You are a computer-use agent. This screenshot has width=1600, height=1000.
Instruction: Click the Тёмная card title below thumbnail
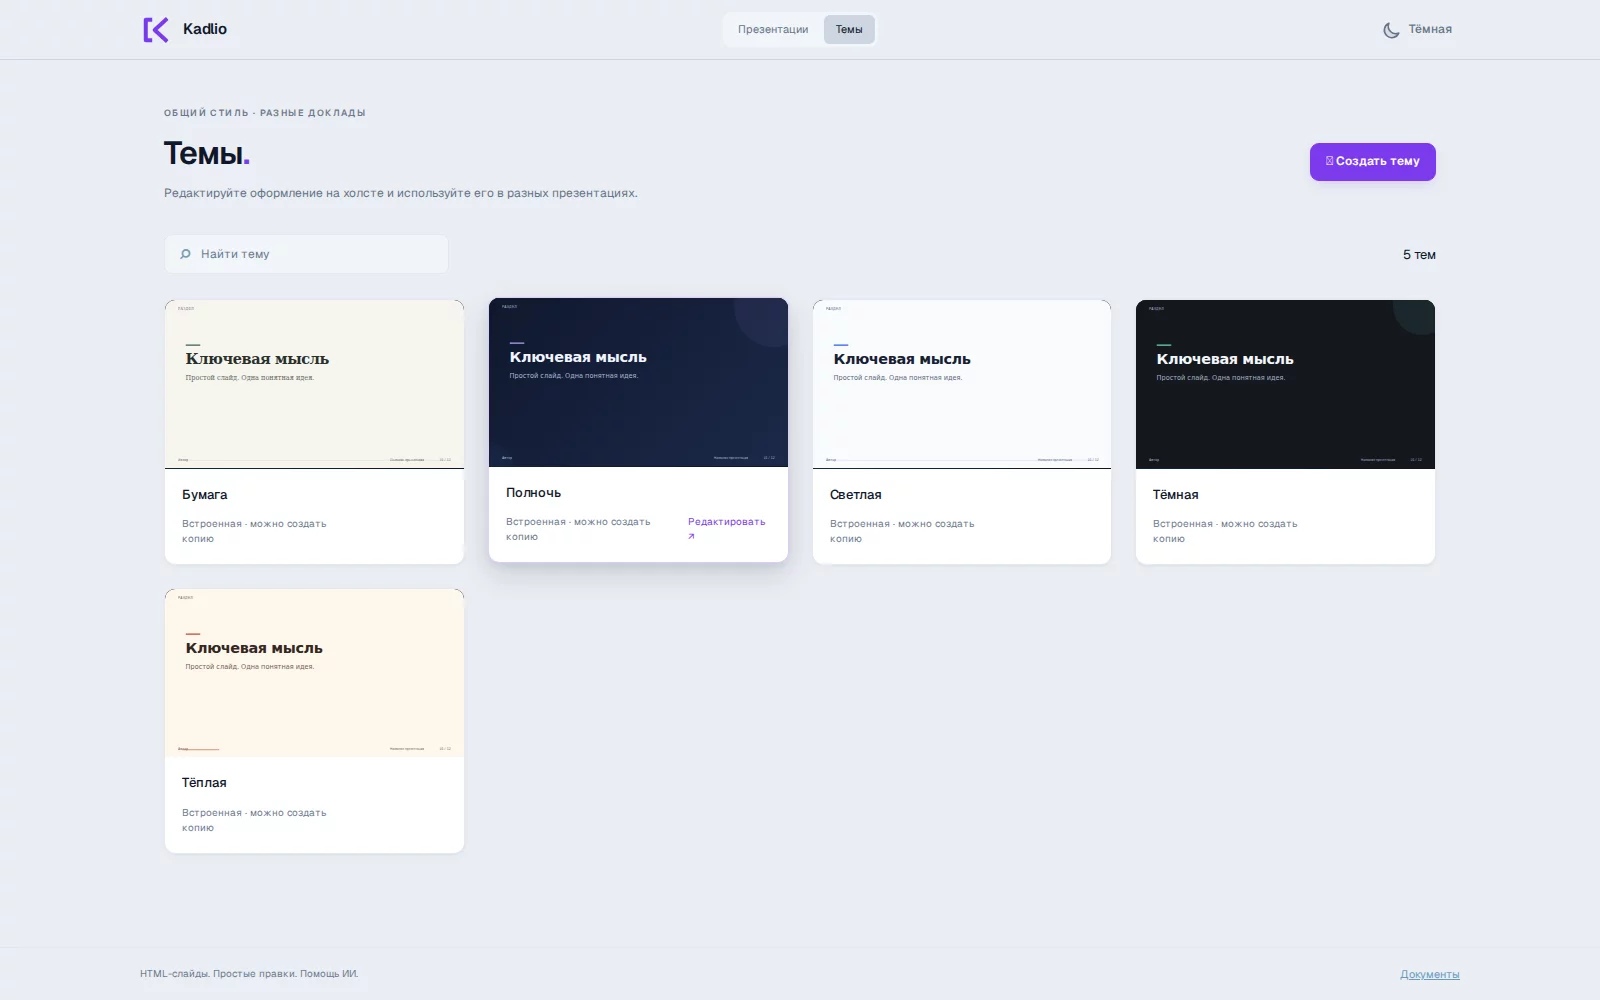(1176, 495)
